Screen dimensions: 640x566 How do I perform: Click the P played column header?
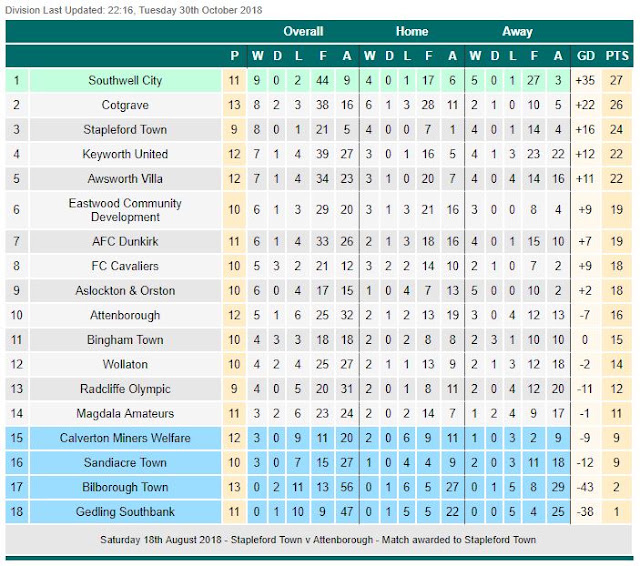(x=234, y=55)
